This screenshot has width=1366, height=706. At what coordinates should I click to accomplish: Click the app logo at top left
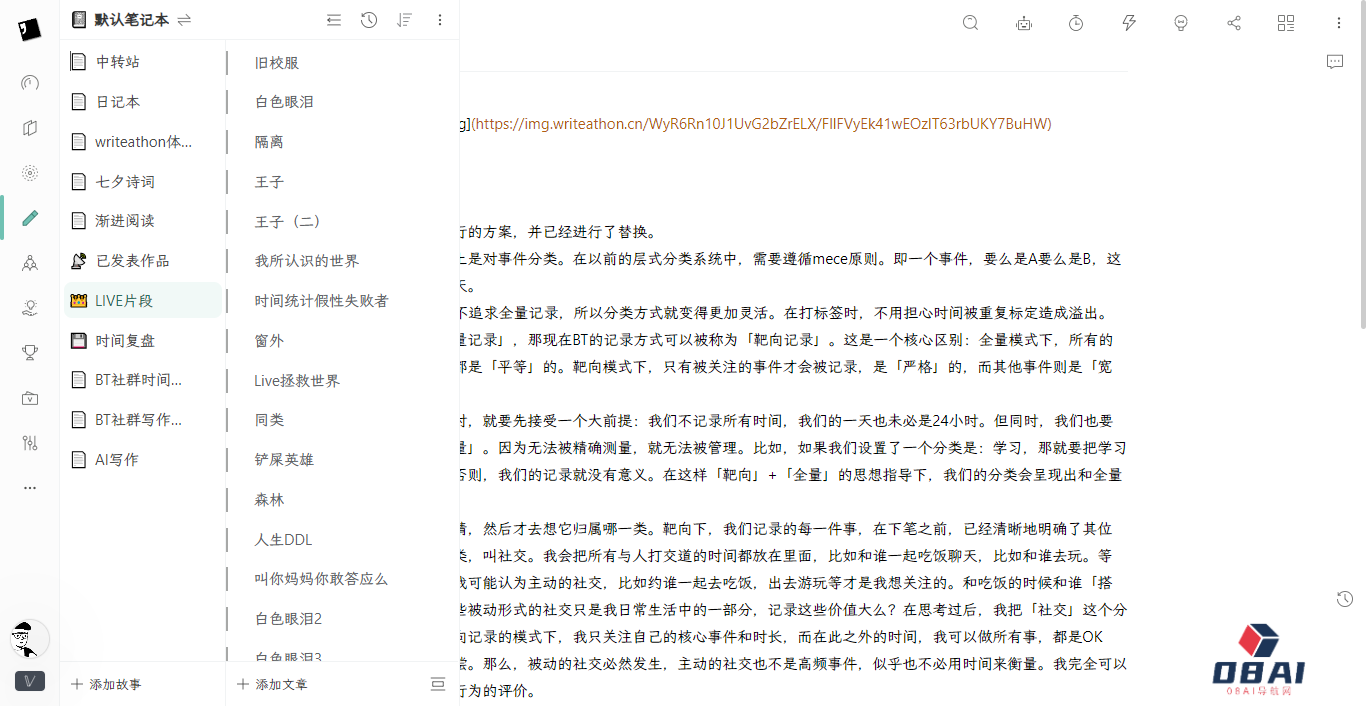pyautogui.click(x=29, y=30)
